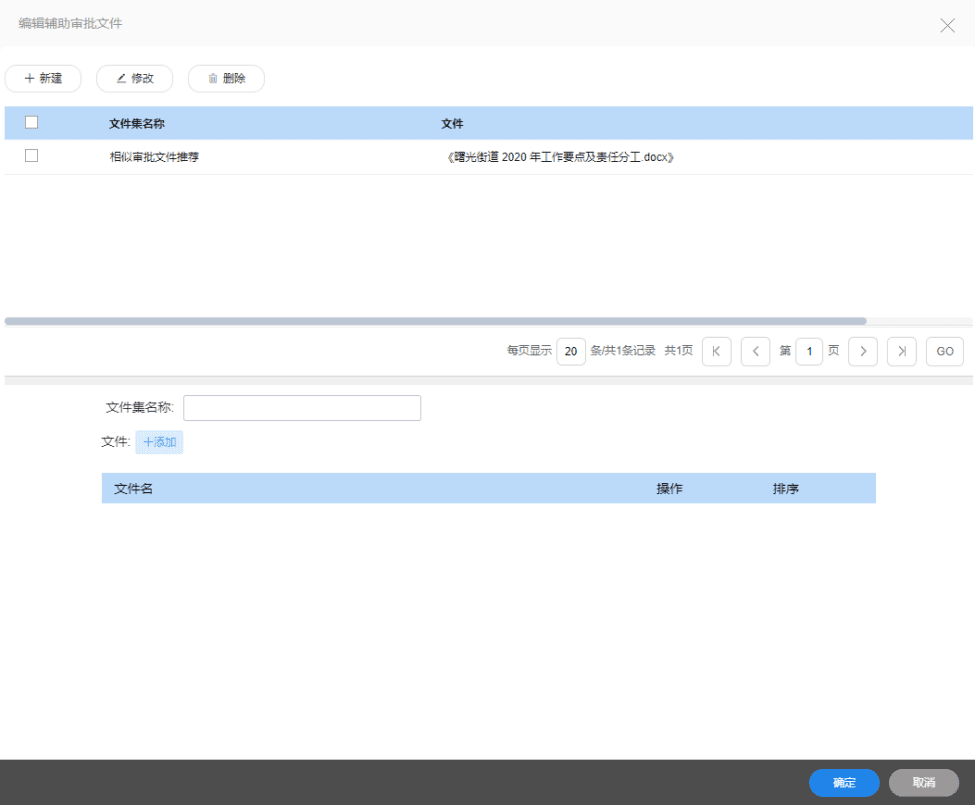Click the 文件集名称 column header

(x=137, y=123)
